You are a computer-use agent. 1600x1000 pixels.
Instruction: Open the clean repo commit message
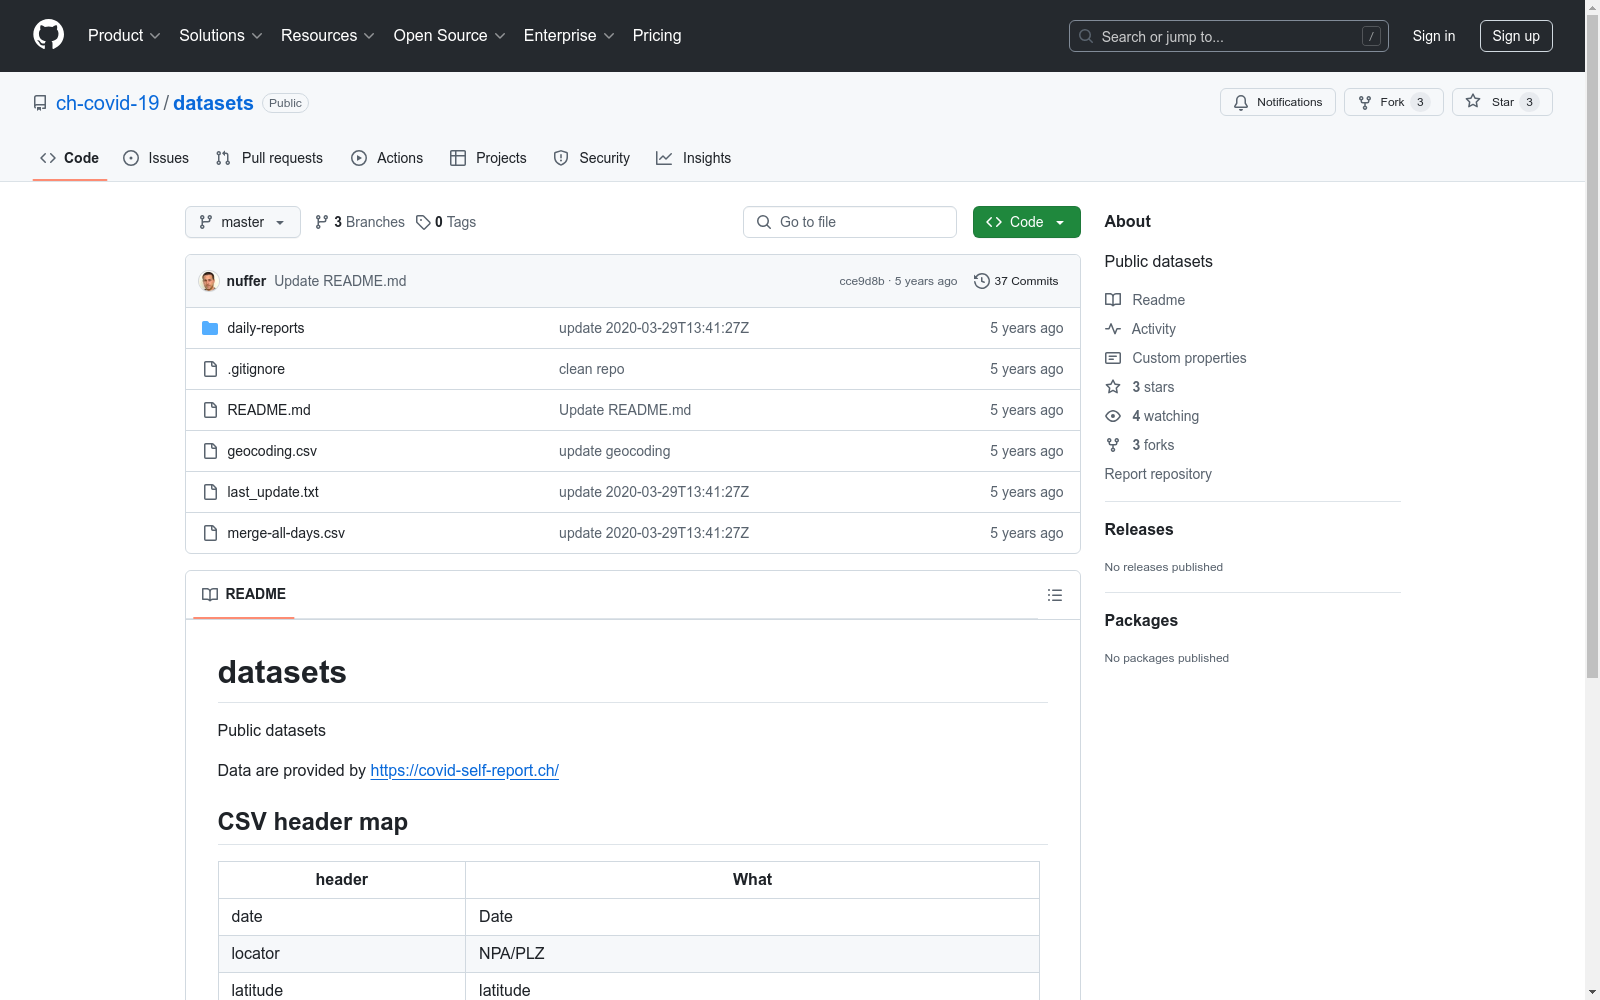[x=592, y=369]
